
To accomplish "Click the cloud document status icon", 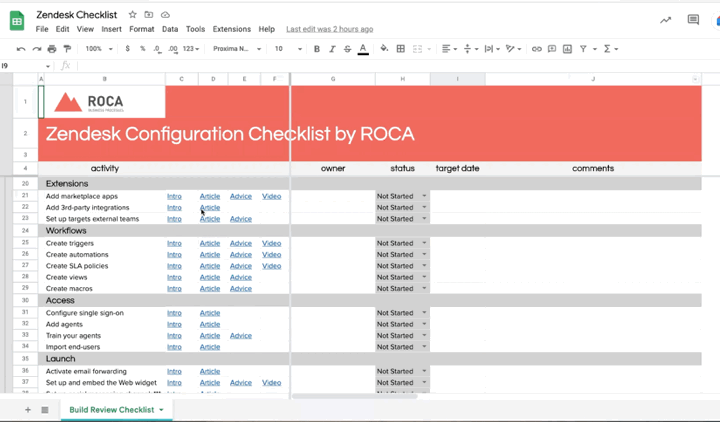I will (165, 15).
